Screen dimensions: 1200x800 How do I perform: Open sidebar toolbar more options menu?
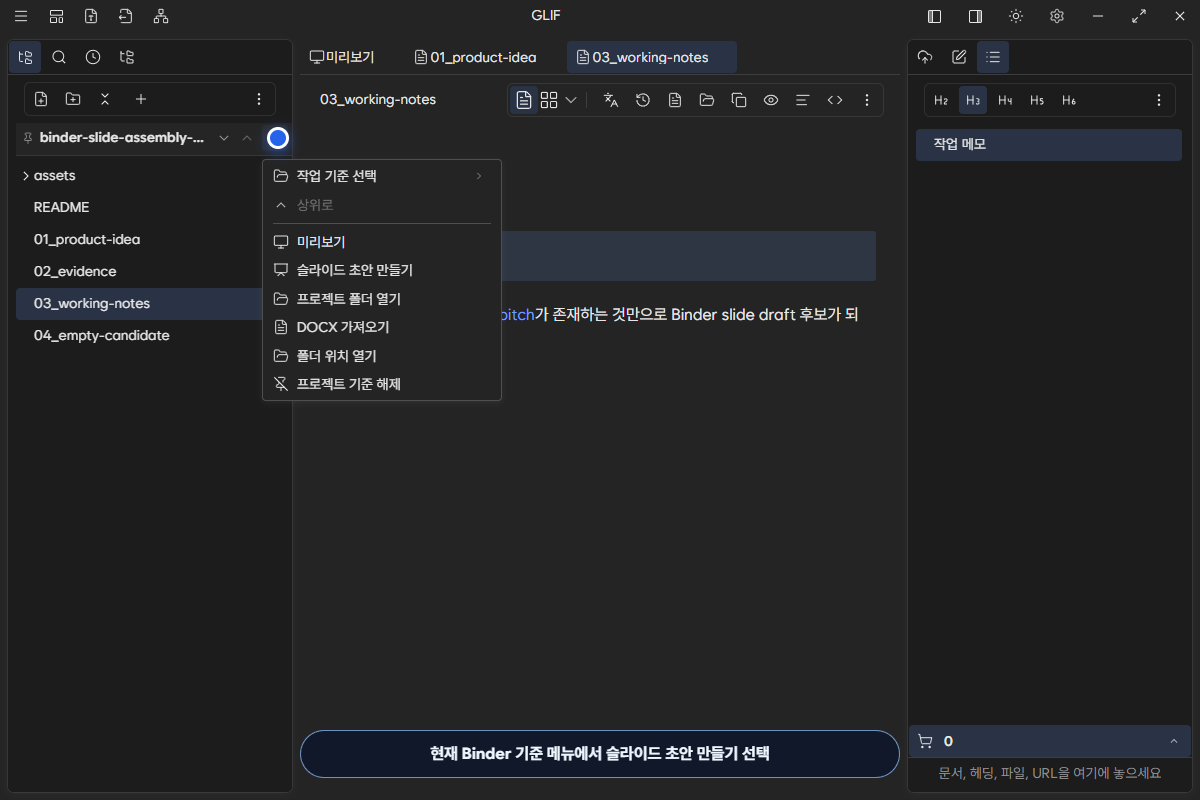[x=259, y=99]
